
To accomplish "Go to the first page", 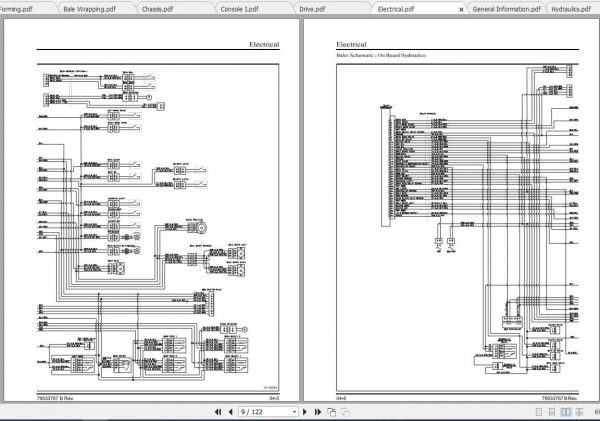I will [218, 412].
